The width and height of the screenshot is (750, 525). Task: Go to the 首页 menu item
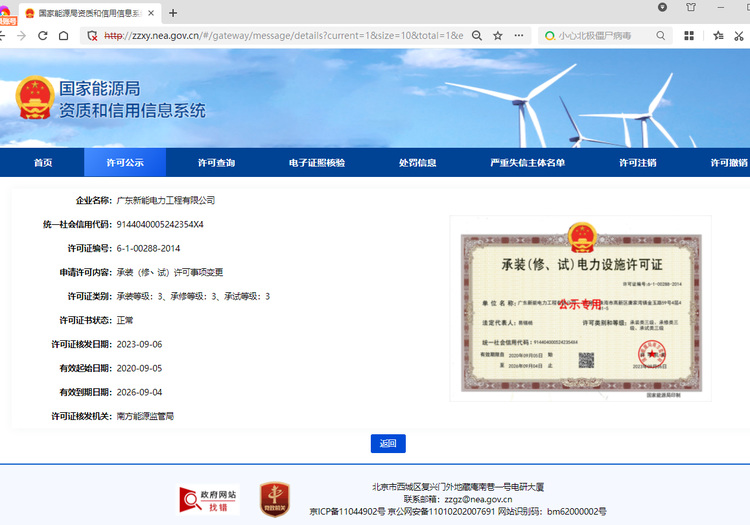43,163
